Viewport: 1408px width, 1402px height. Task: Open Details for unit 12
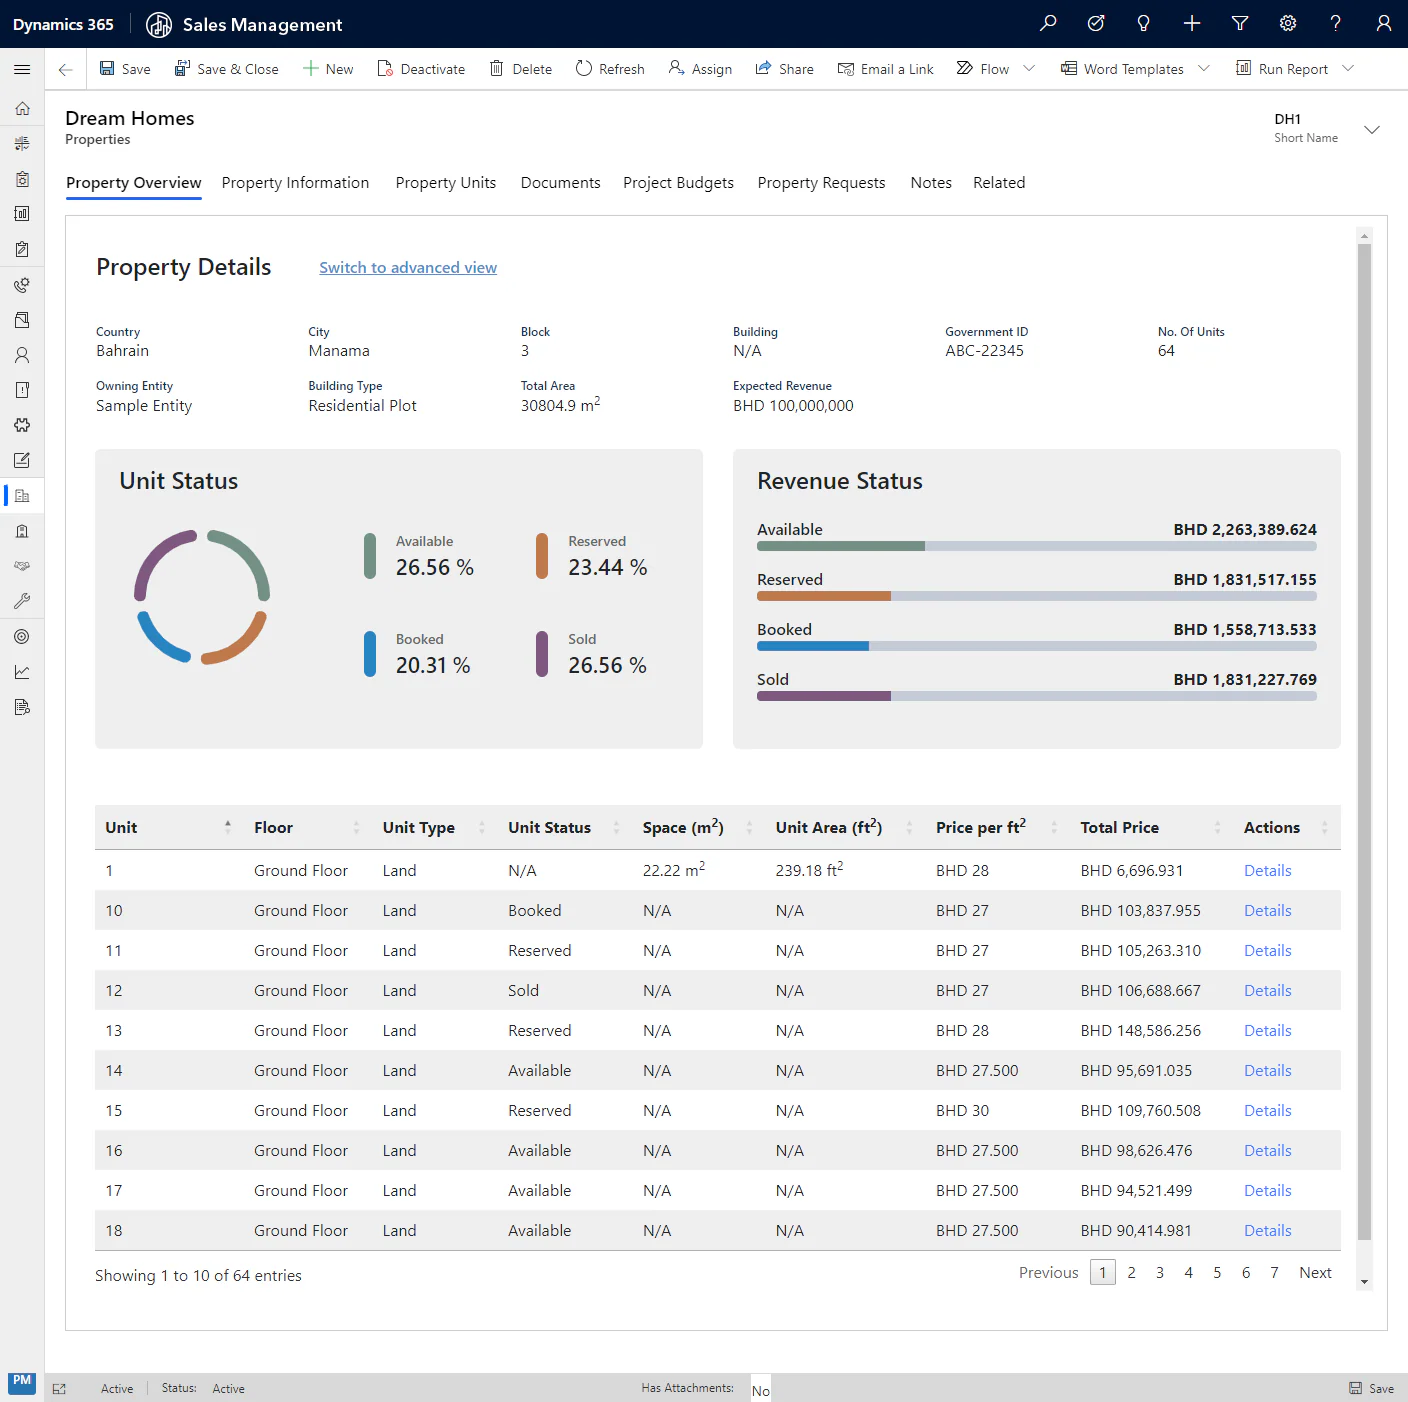click(1267, 991)
